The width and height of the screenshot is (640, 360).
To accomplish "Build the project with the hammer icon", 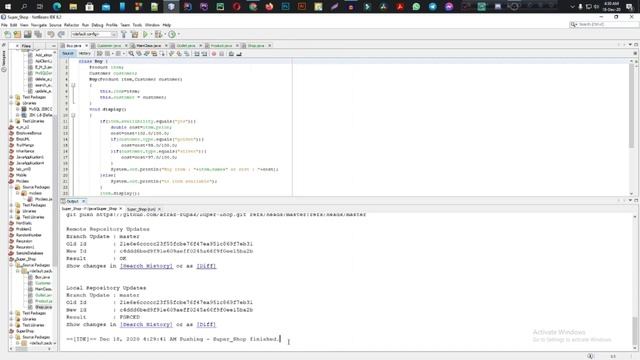I will [124, 35].
